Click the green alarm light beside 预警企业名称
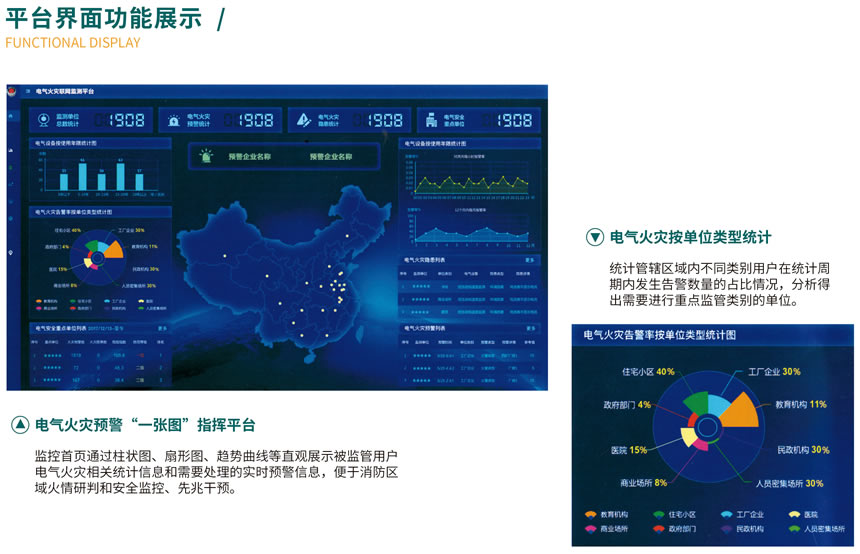 (x=206, y=156)
